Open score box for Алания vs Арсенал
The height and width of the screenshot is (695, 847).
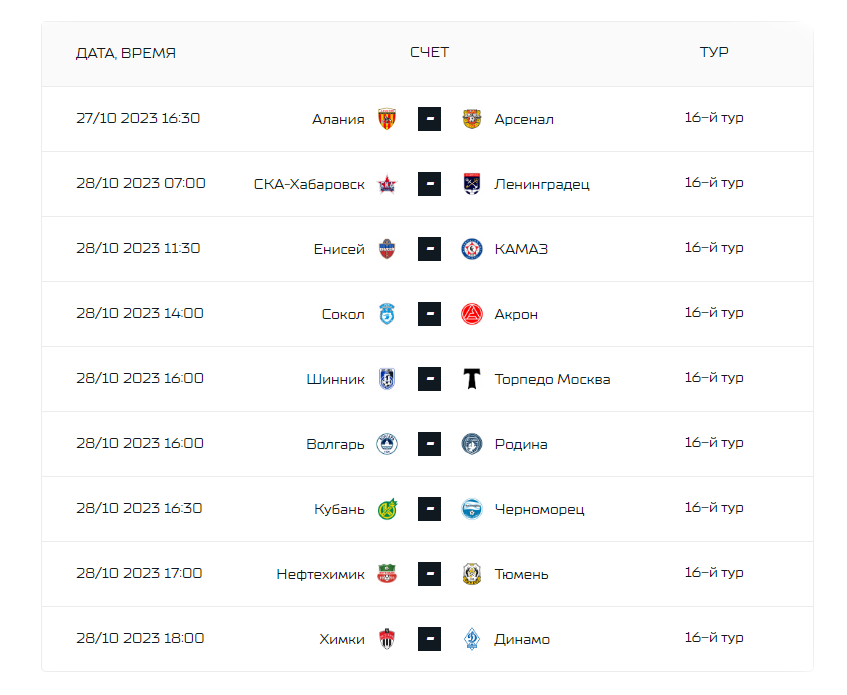(x=429, y=119)
